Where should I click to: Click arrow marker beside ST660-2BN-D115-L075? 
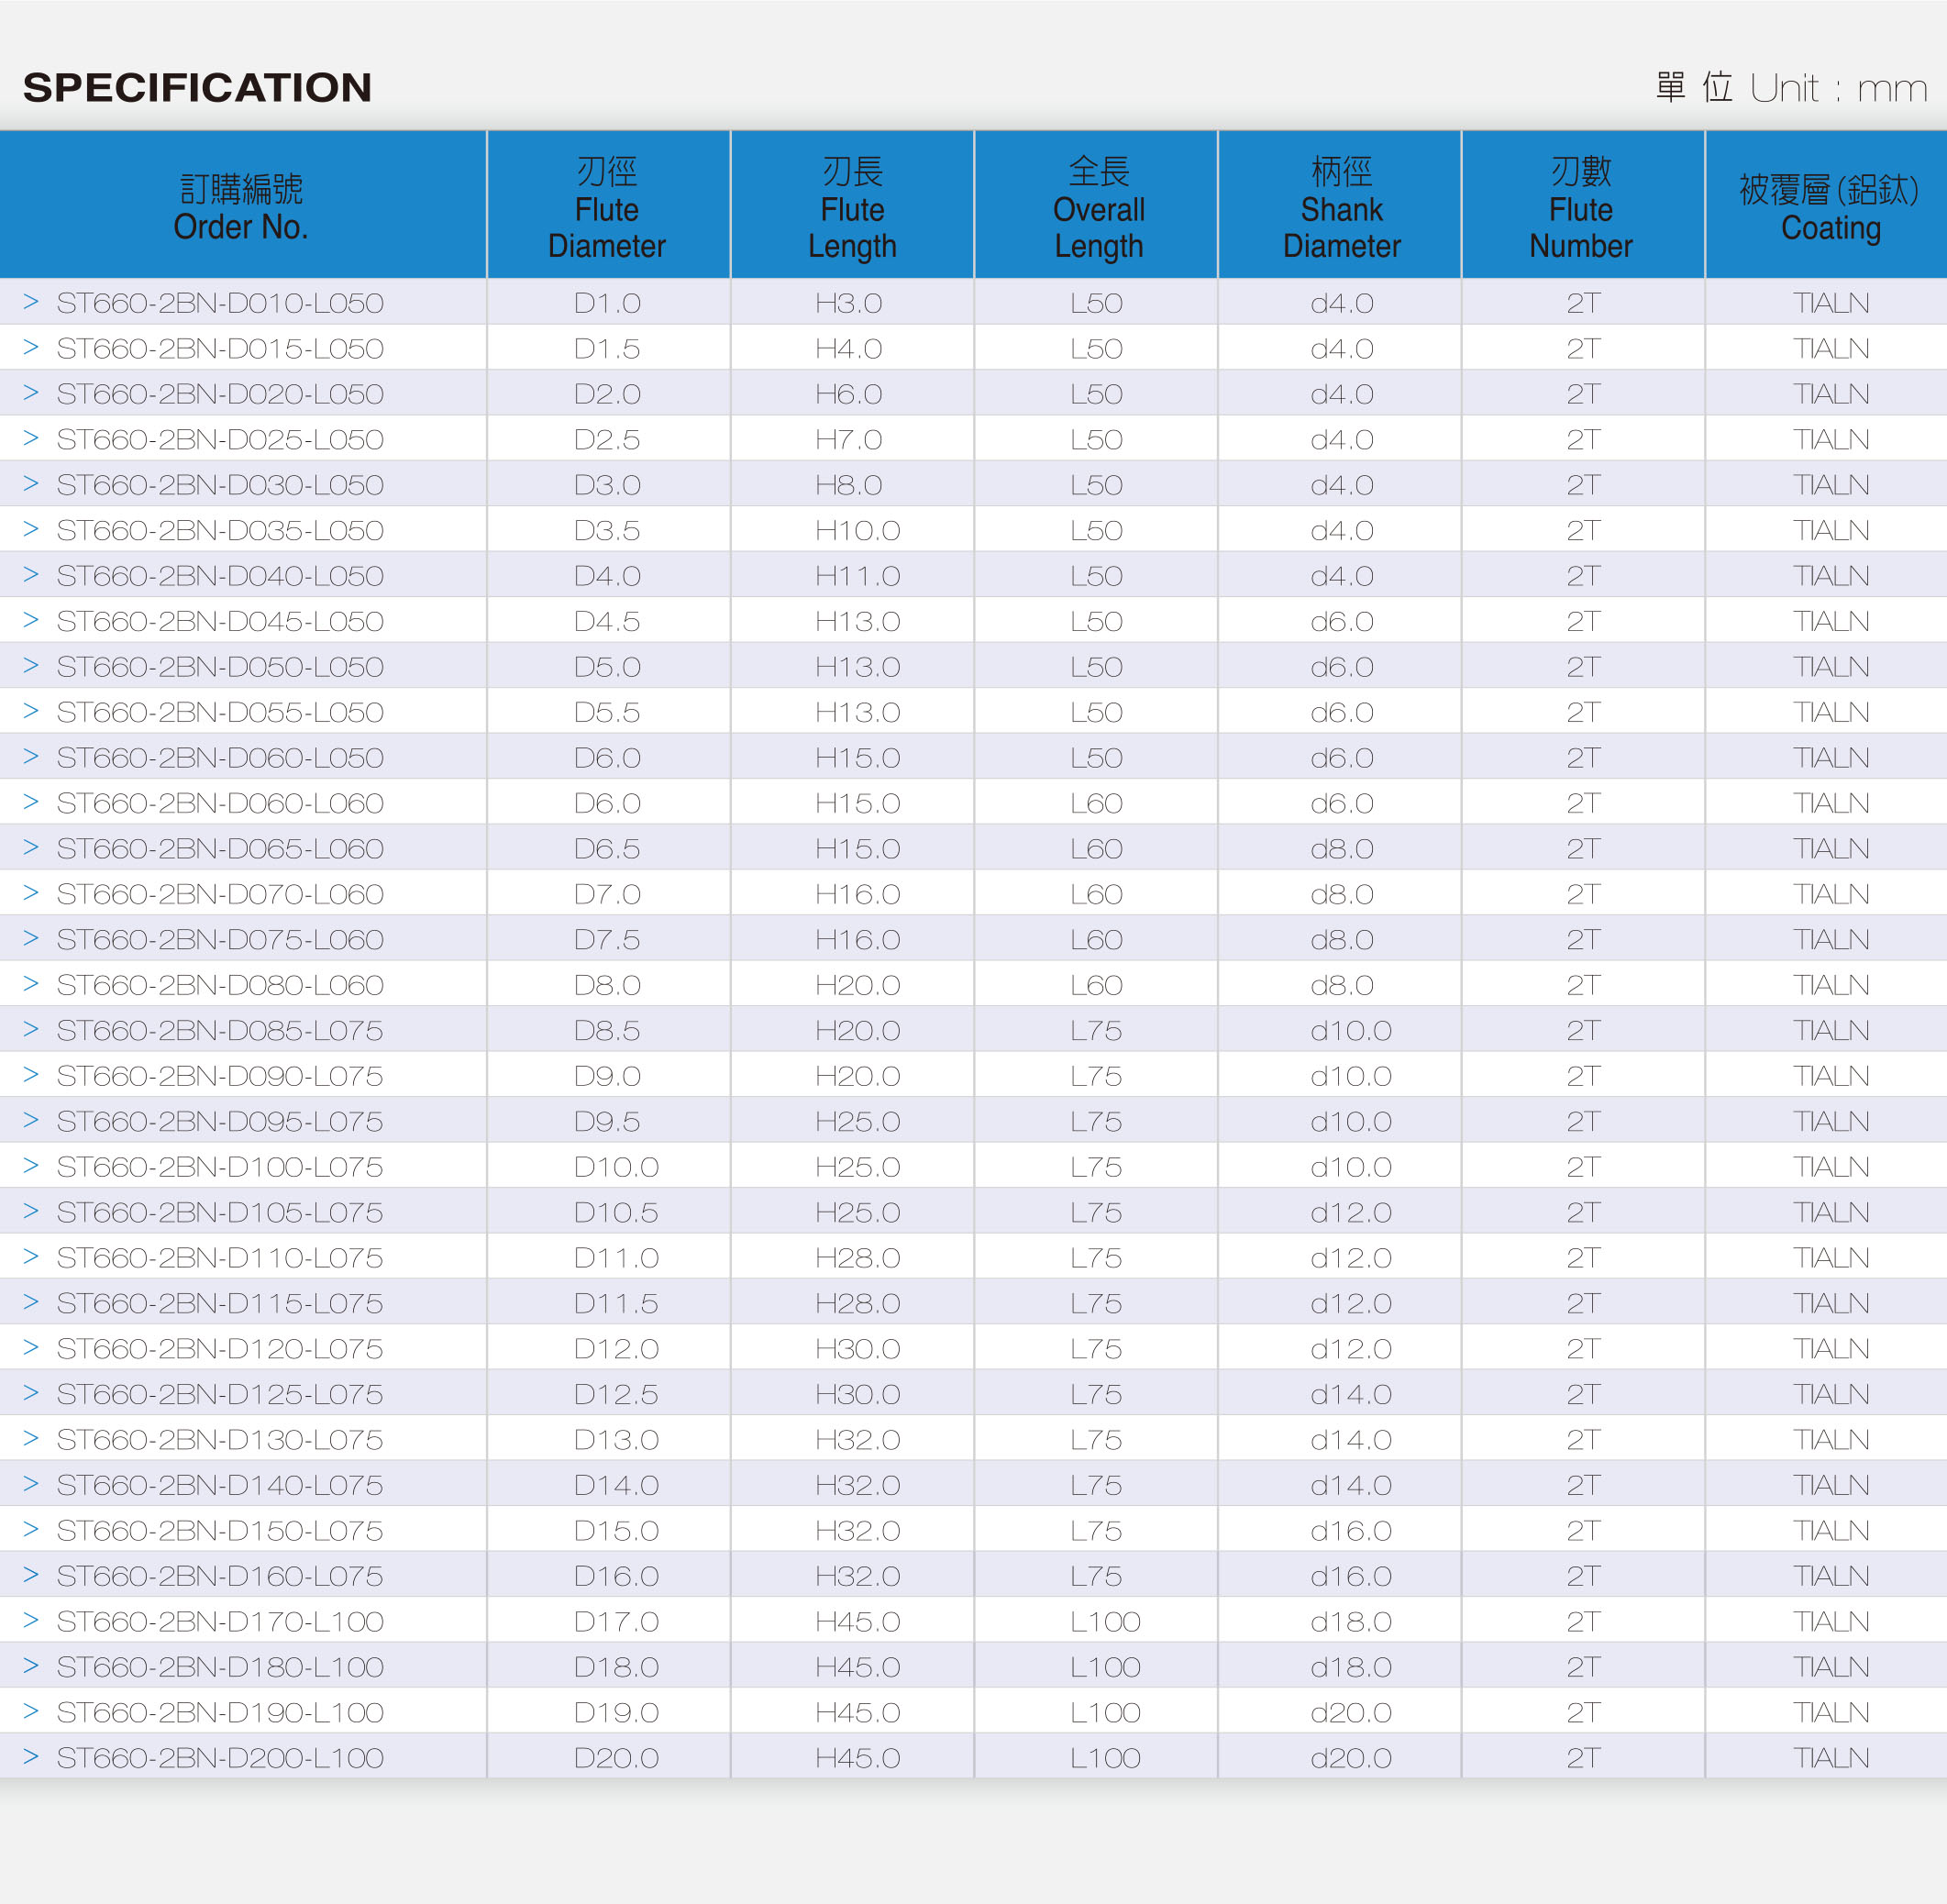point(31,1302)
